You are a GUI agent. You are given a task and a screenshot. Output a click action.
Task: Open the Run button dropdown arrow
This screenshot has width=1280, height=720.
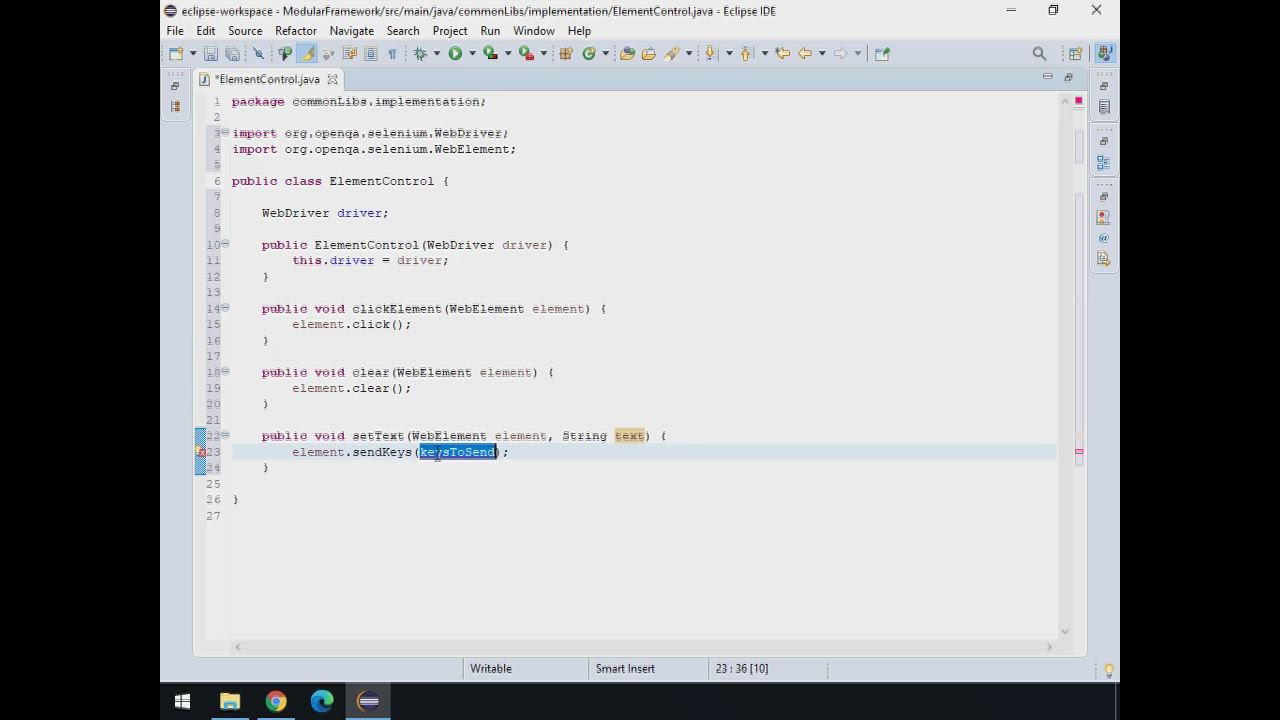472,54
